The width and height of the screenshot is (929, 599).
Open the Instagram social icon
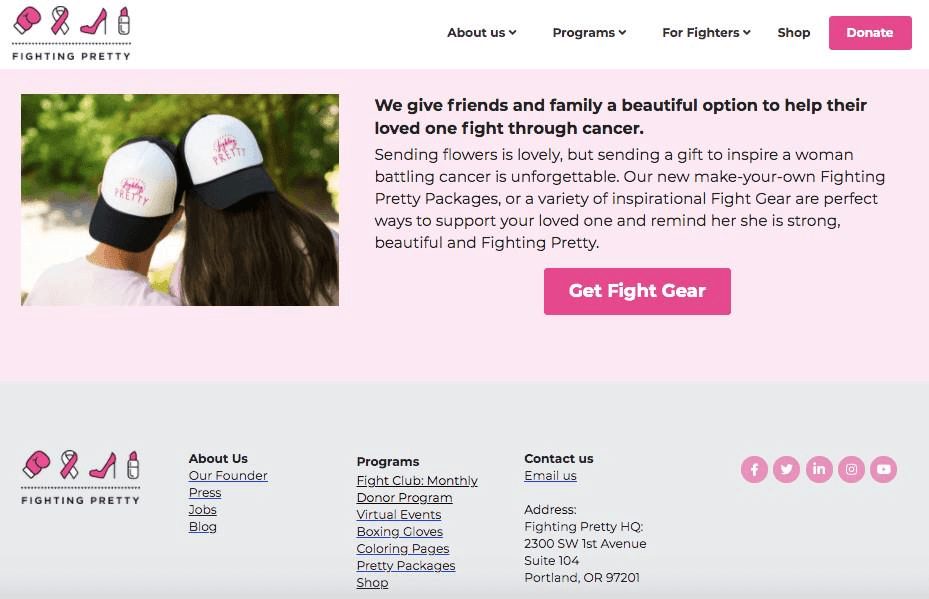[851, 469]
